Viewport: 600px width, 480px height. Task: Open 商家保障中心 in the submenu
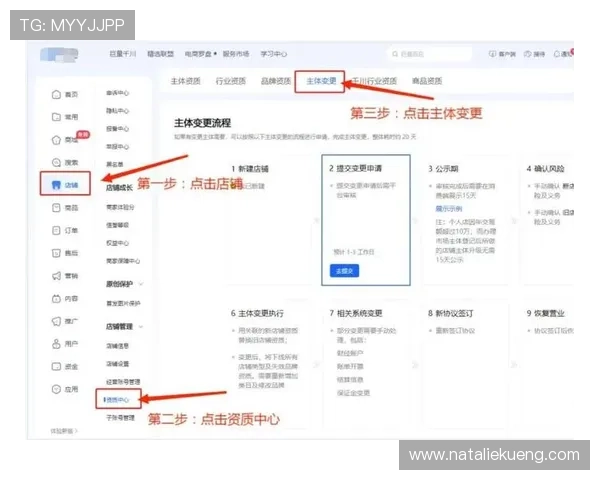[x=123, y=261]
